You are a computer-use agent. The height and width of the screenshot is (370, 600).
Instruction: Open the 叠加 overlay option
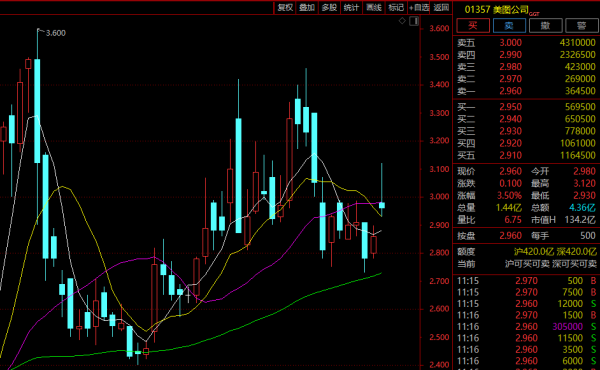click(x=307, y=7)
